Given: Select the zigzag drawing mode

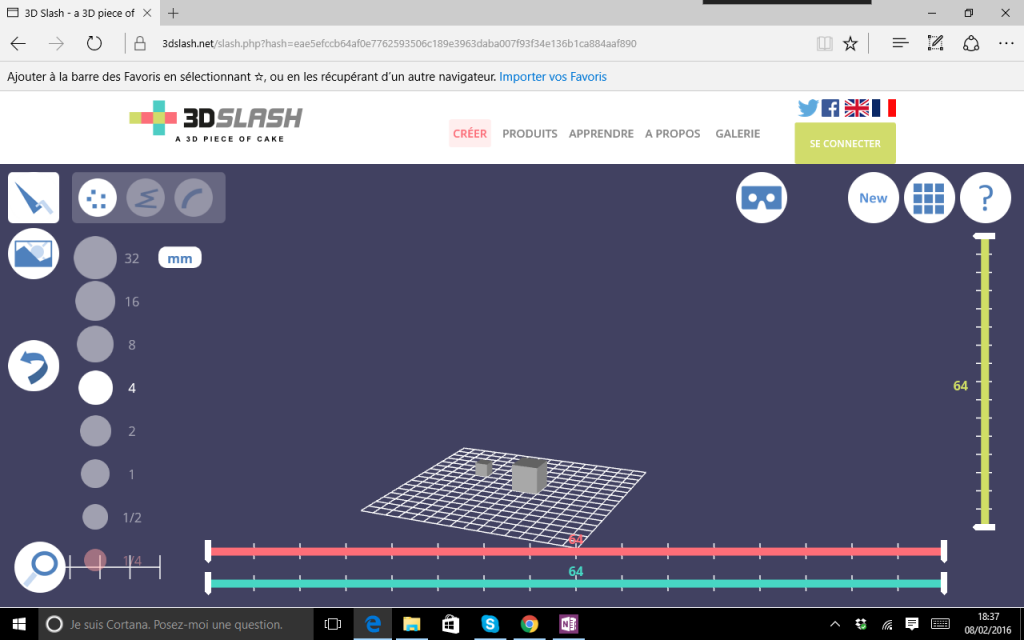Looking at the screenshot, I should tap(146, 197).
